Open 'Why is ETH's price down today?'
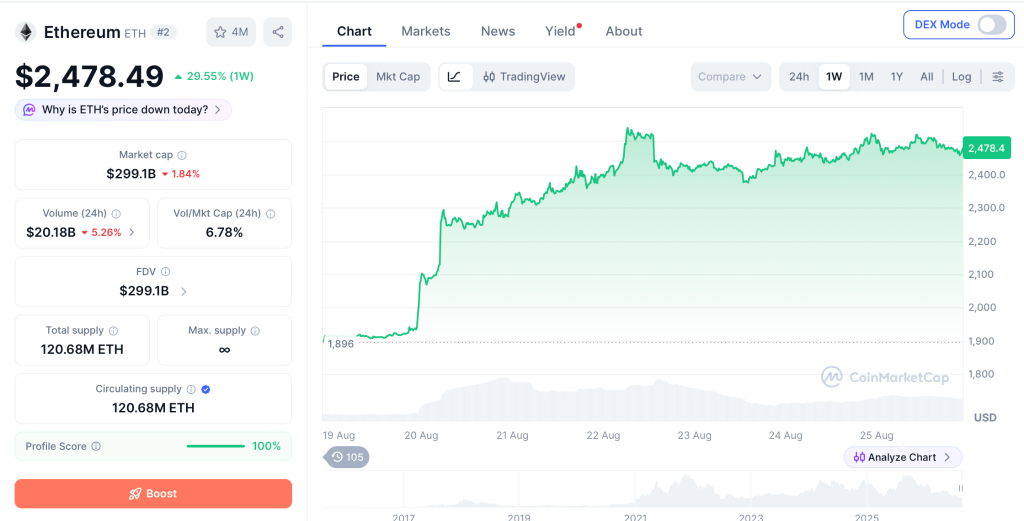Image resolution: width=1024 pixels, height=521 pixels. tap(123, 110)
